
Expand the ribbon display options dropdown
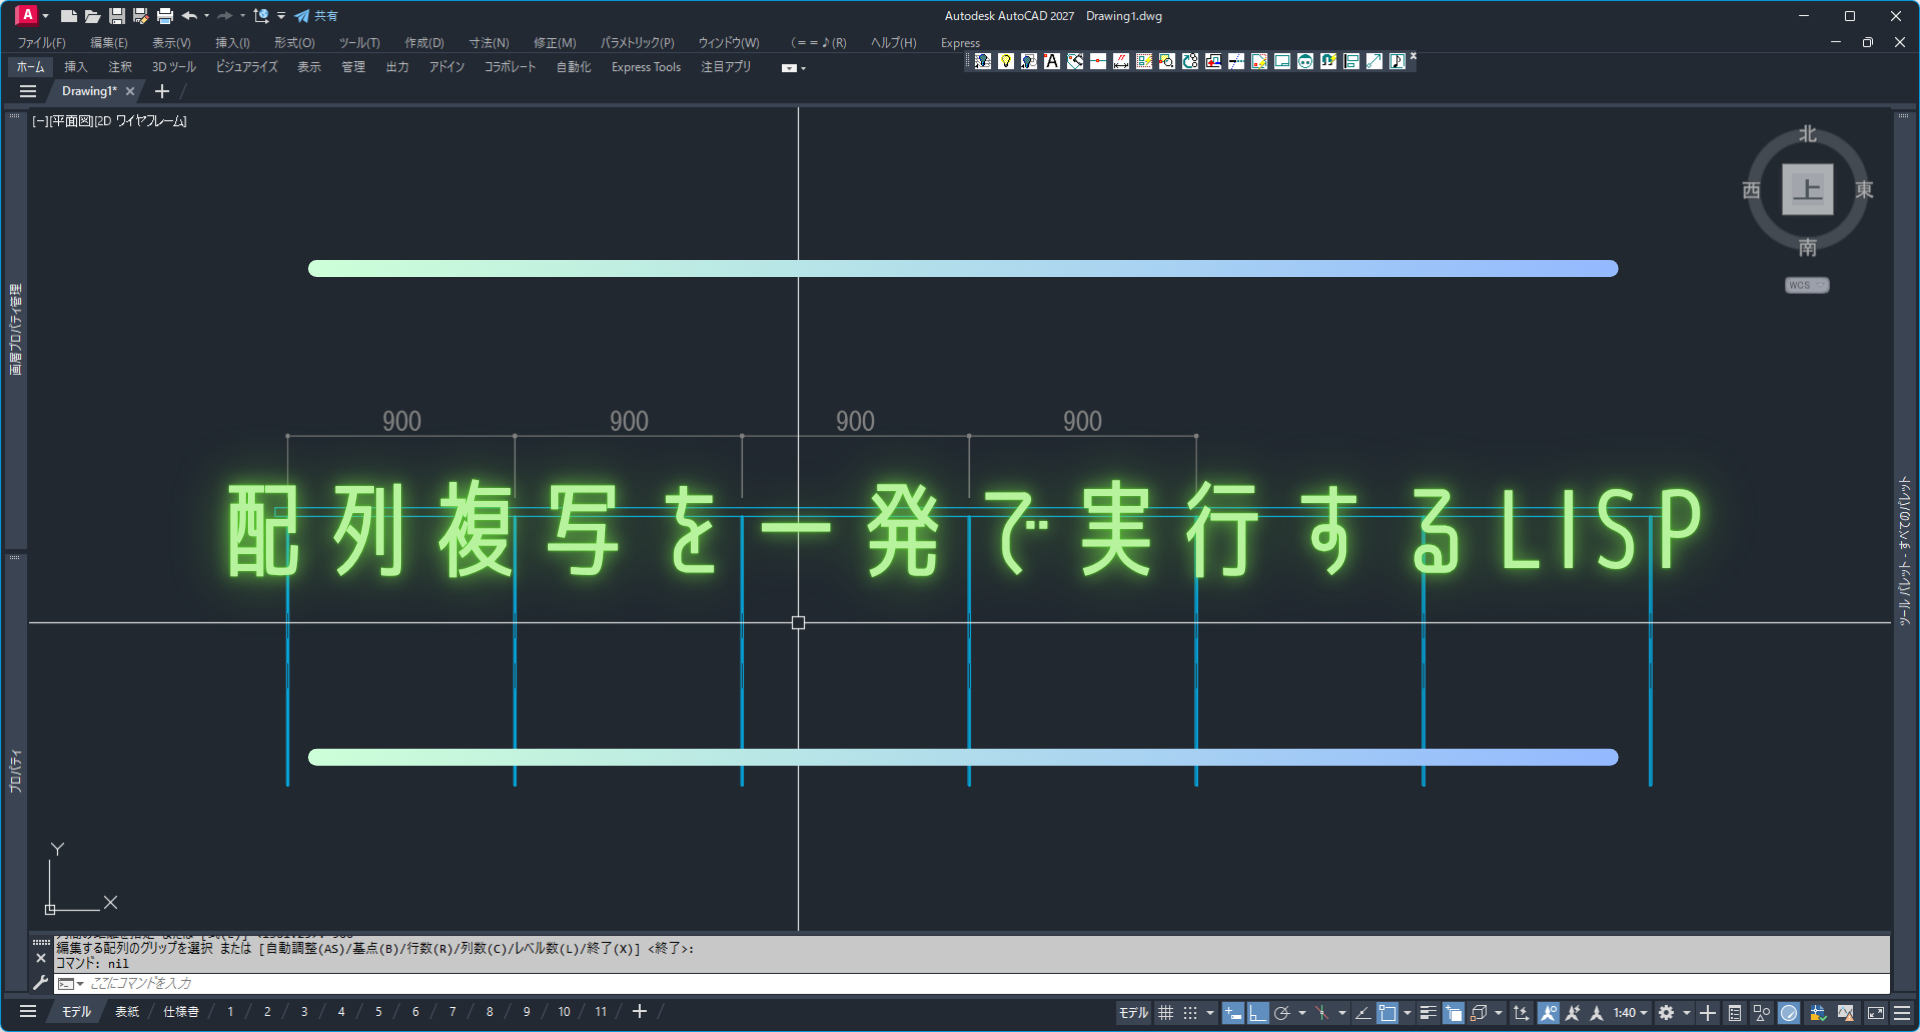[793, 68]
